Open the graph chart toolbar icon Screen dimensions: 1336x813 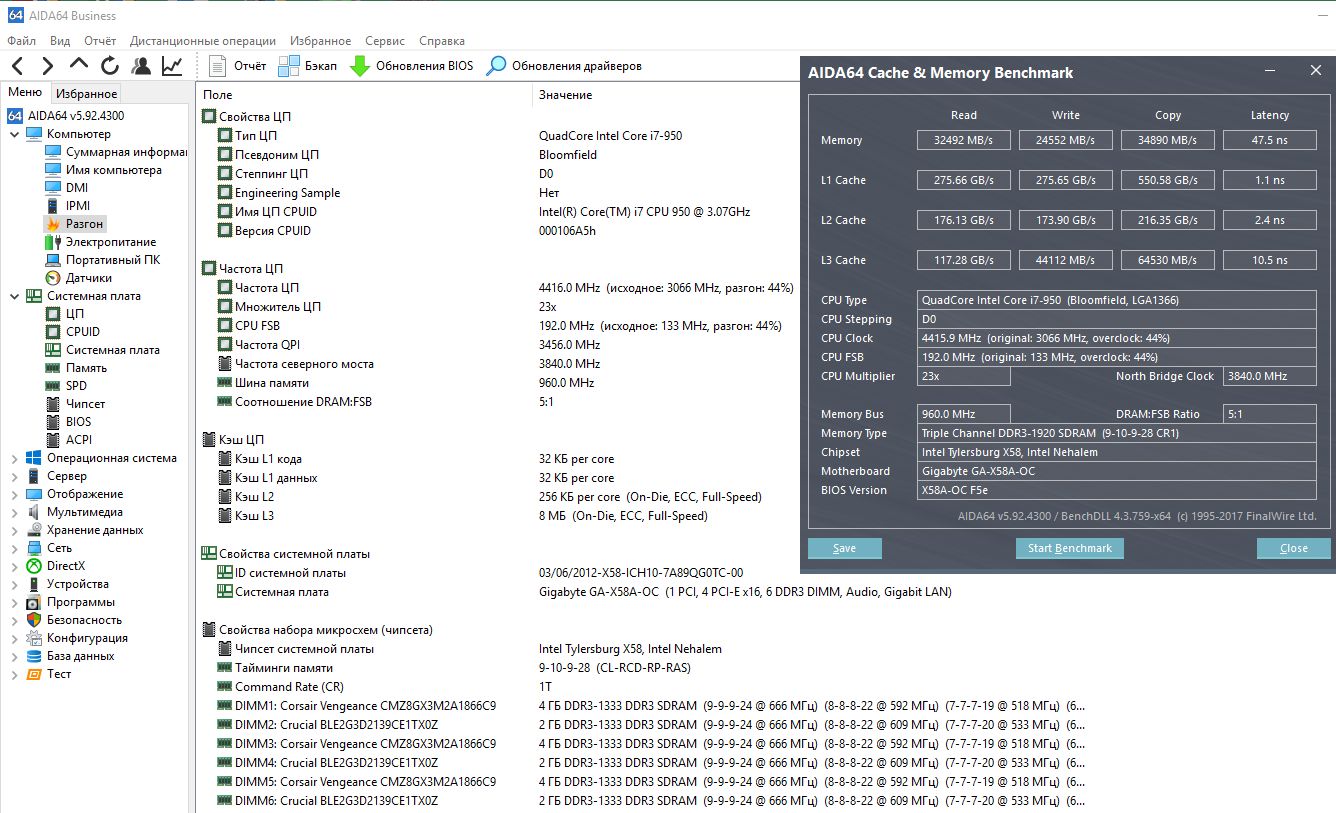(x=172, y=66)
